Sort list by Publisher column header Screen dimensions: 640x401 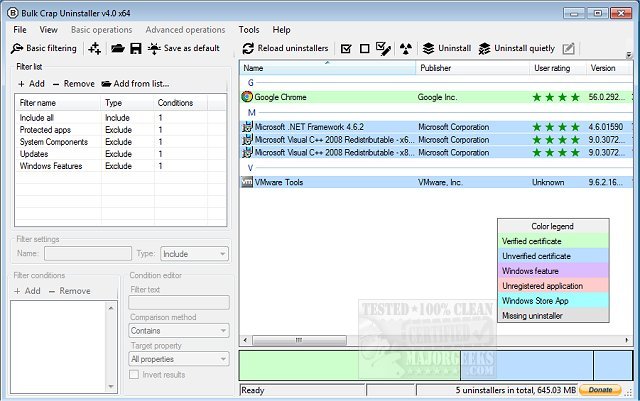tap(473, 68)
